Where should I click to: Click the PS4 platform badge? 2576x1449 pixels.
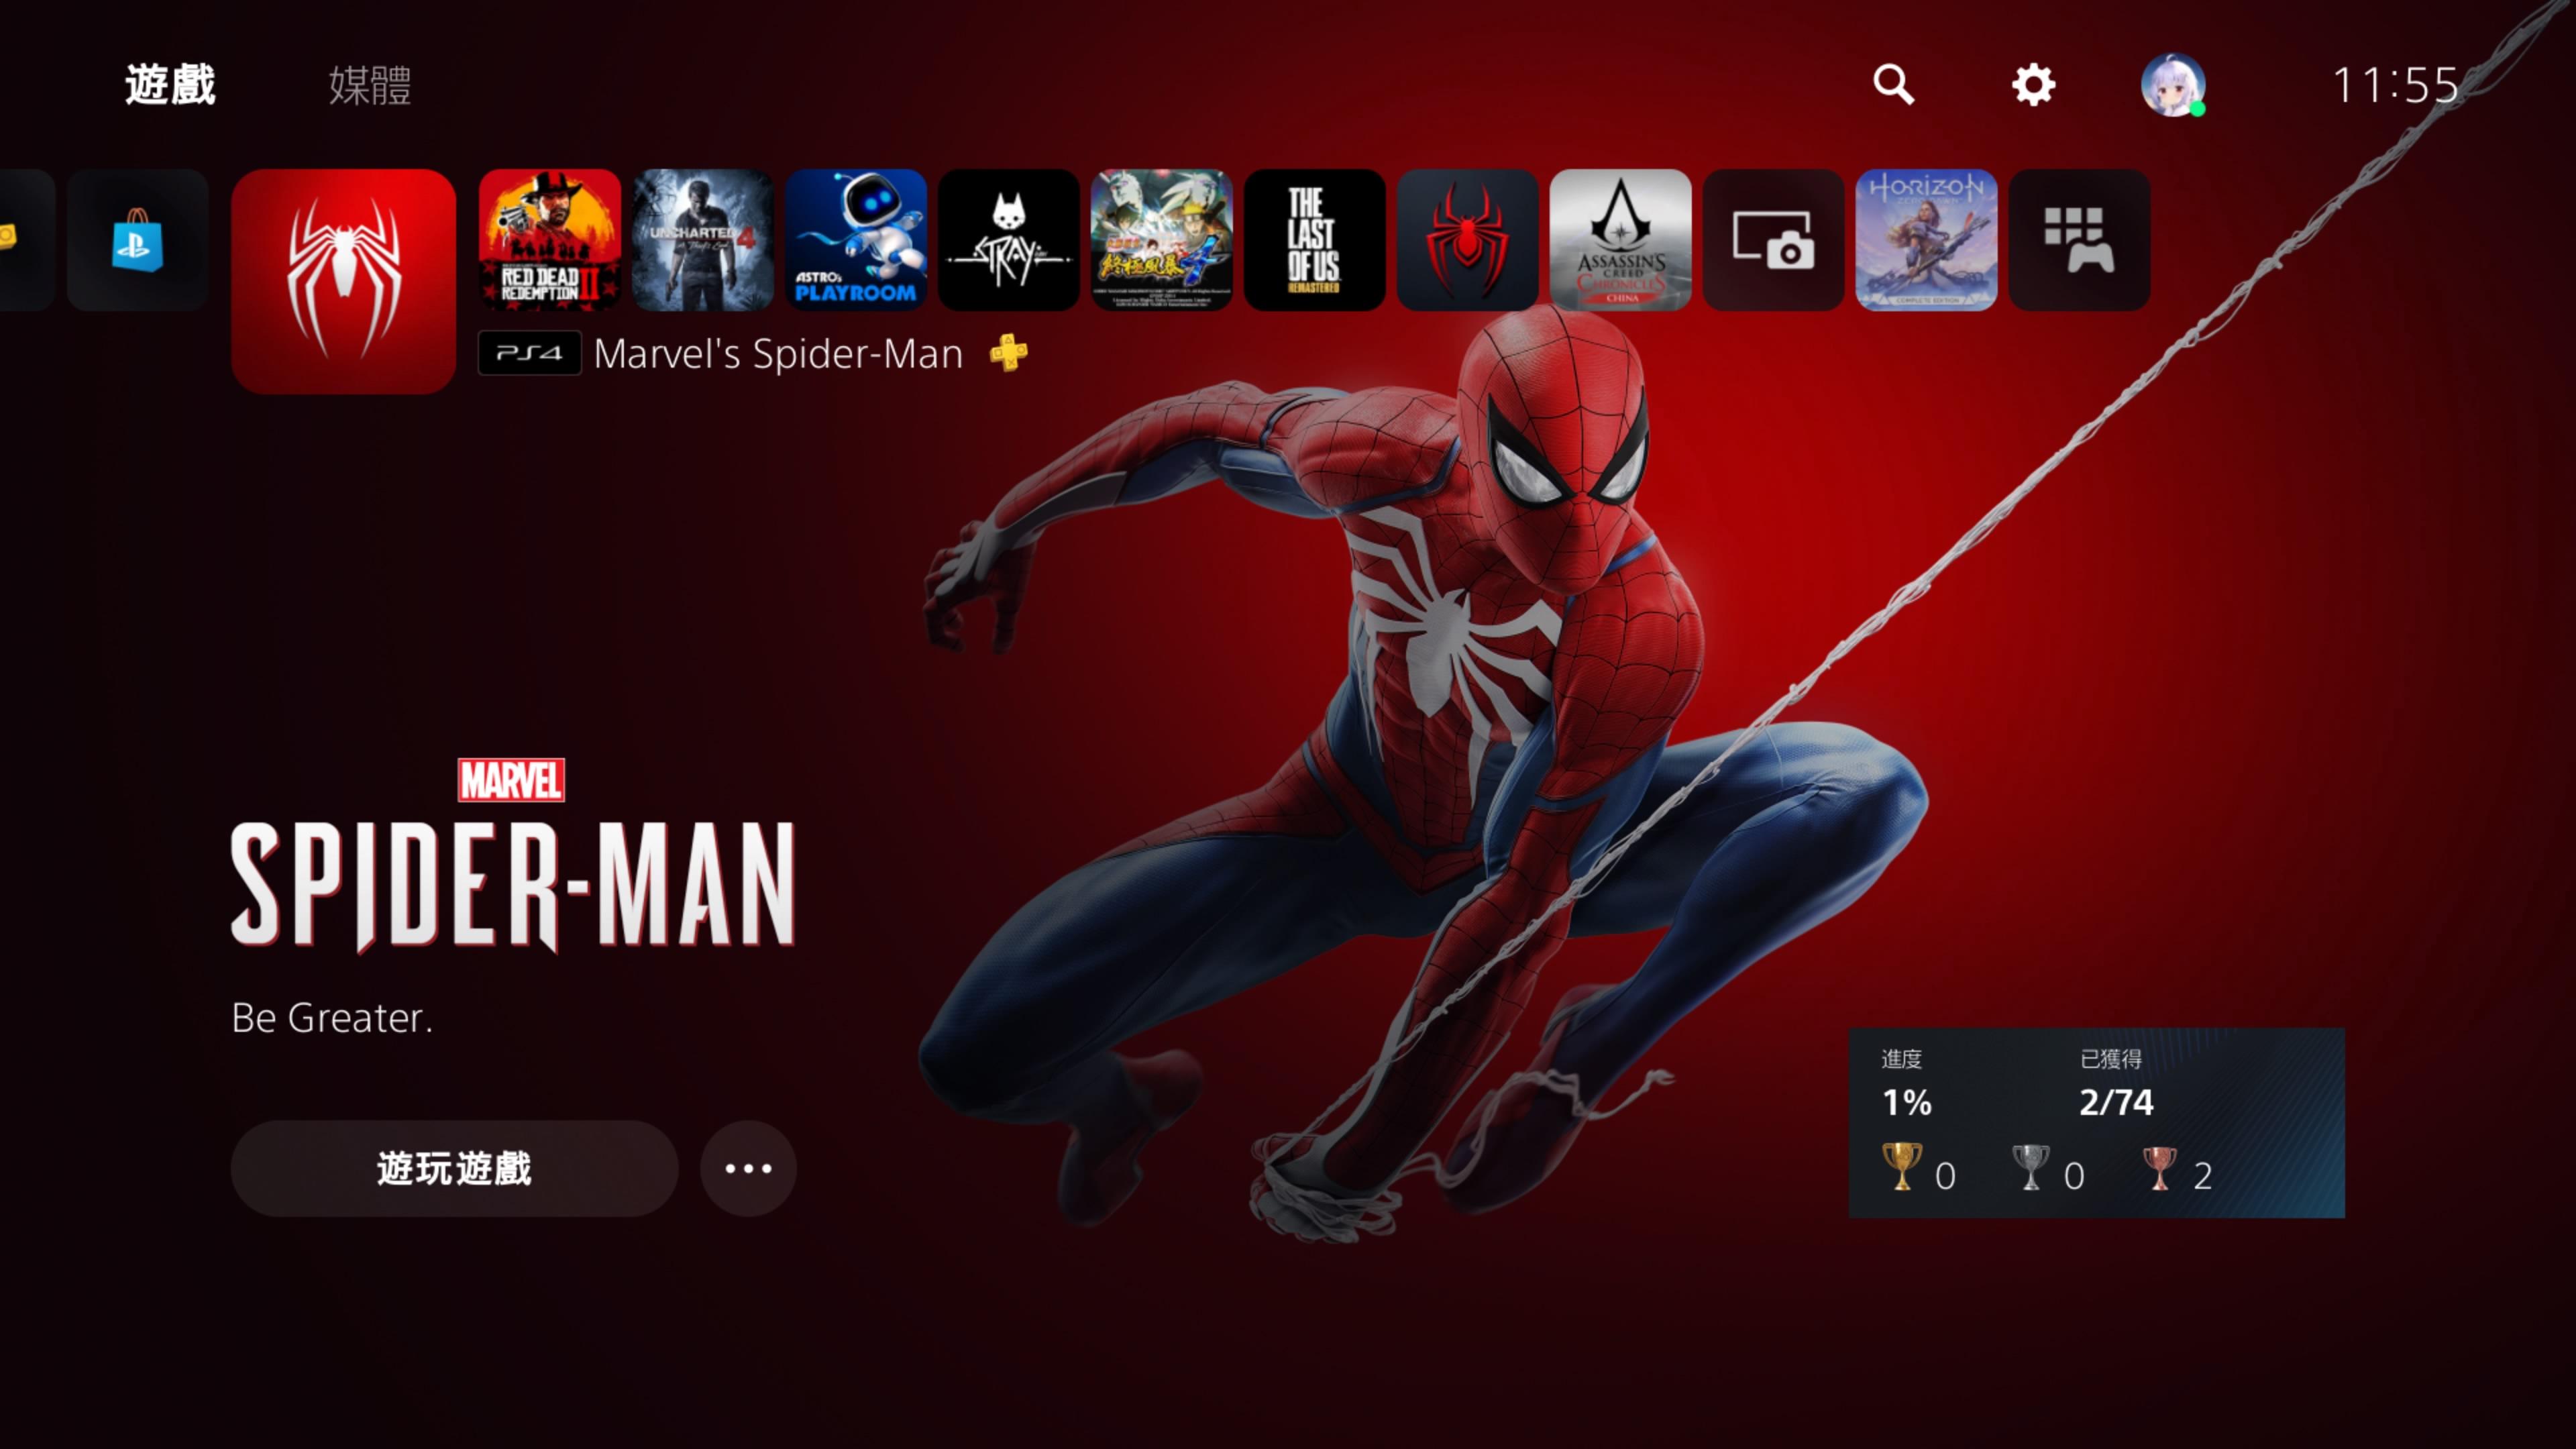click(x=529, y=353)
